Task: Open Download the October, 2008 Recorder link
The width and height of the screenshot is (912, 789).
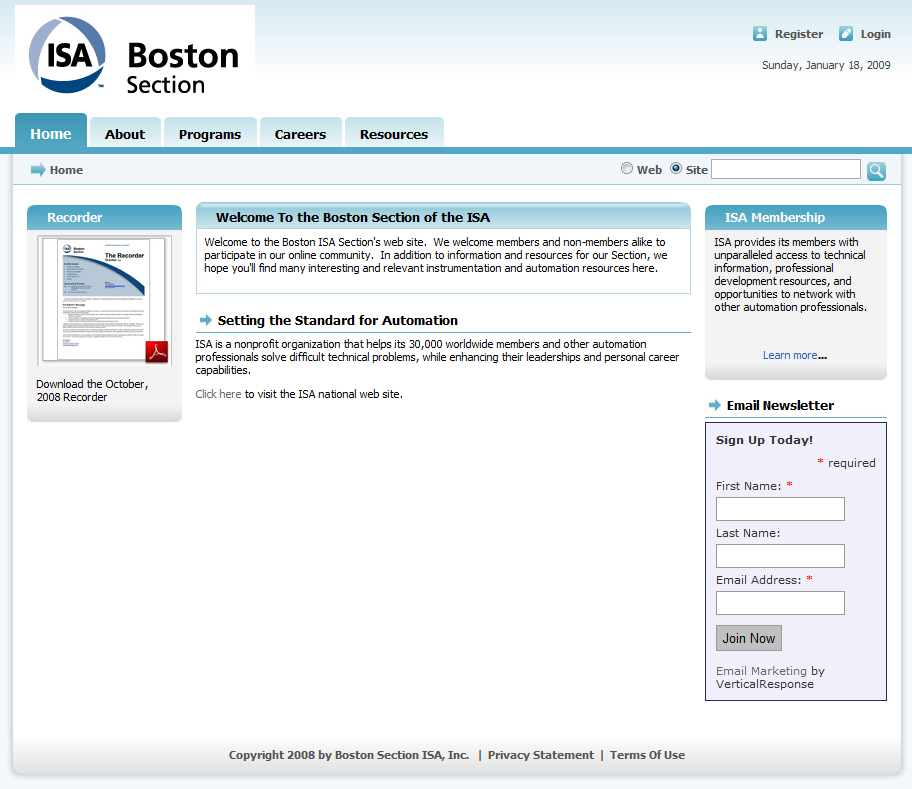Action: click(x=92, y=391)
